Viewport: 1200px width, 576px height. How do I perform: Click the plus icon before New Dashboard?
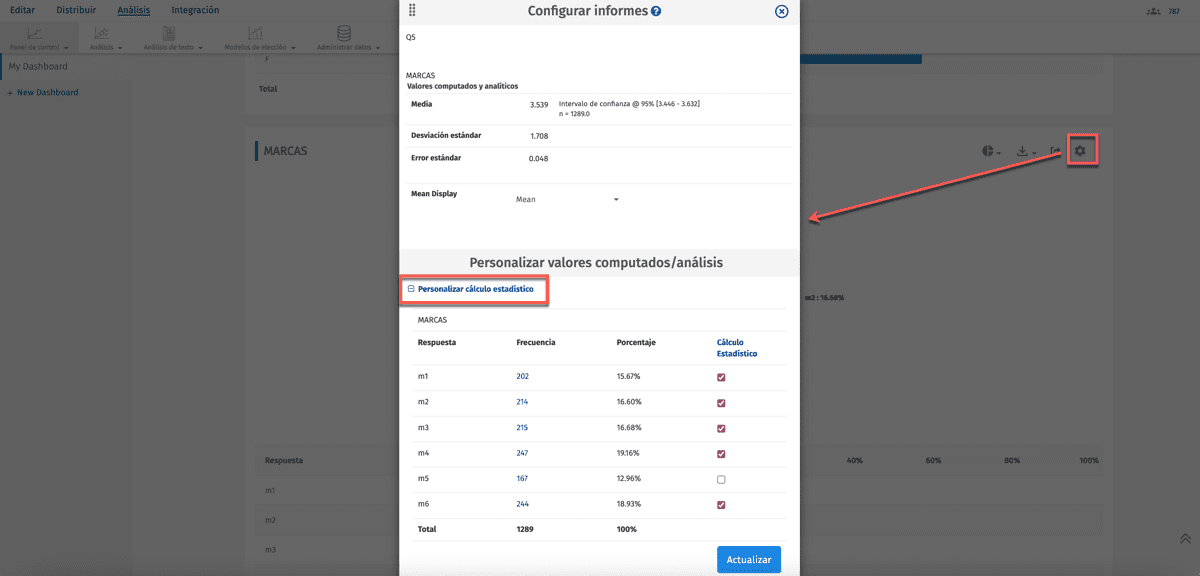[11, 92]
